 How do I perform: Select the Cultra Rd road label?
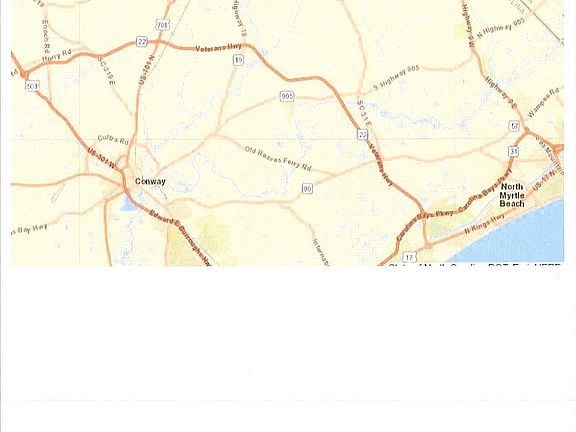113,140
